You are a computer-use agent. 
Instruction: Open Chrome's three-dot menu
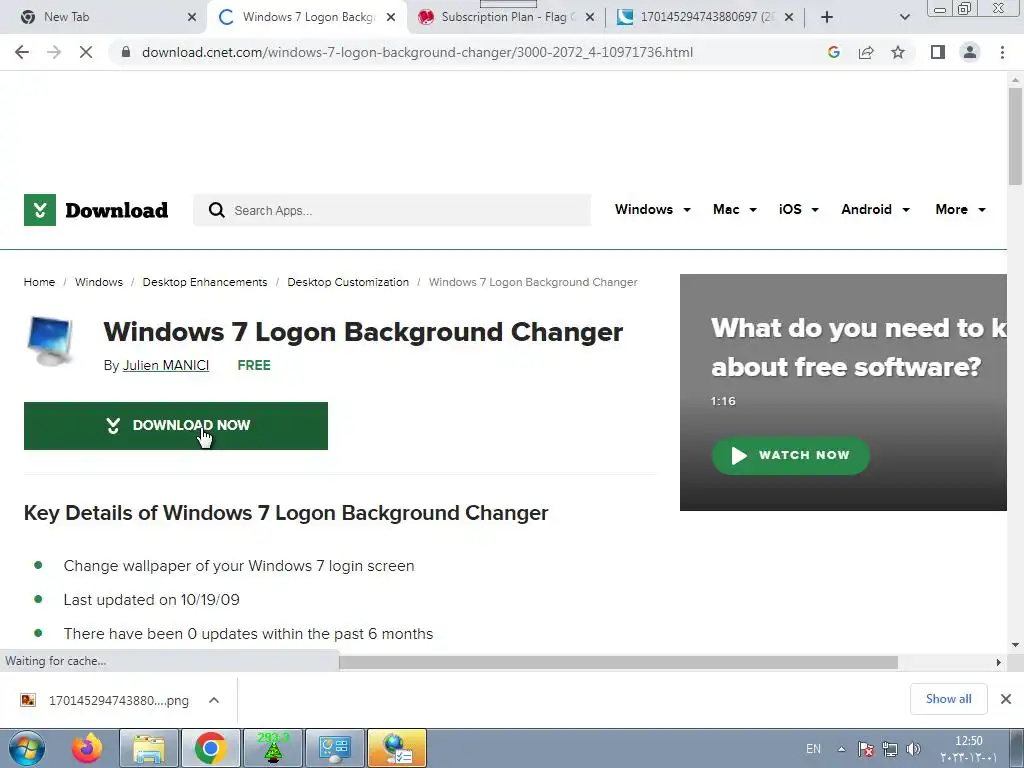pyautogui.click(x=1002, y=52)
